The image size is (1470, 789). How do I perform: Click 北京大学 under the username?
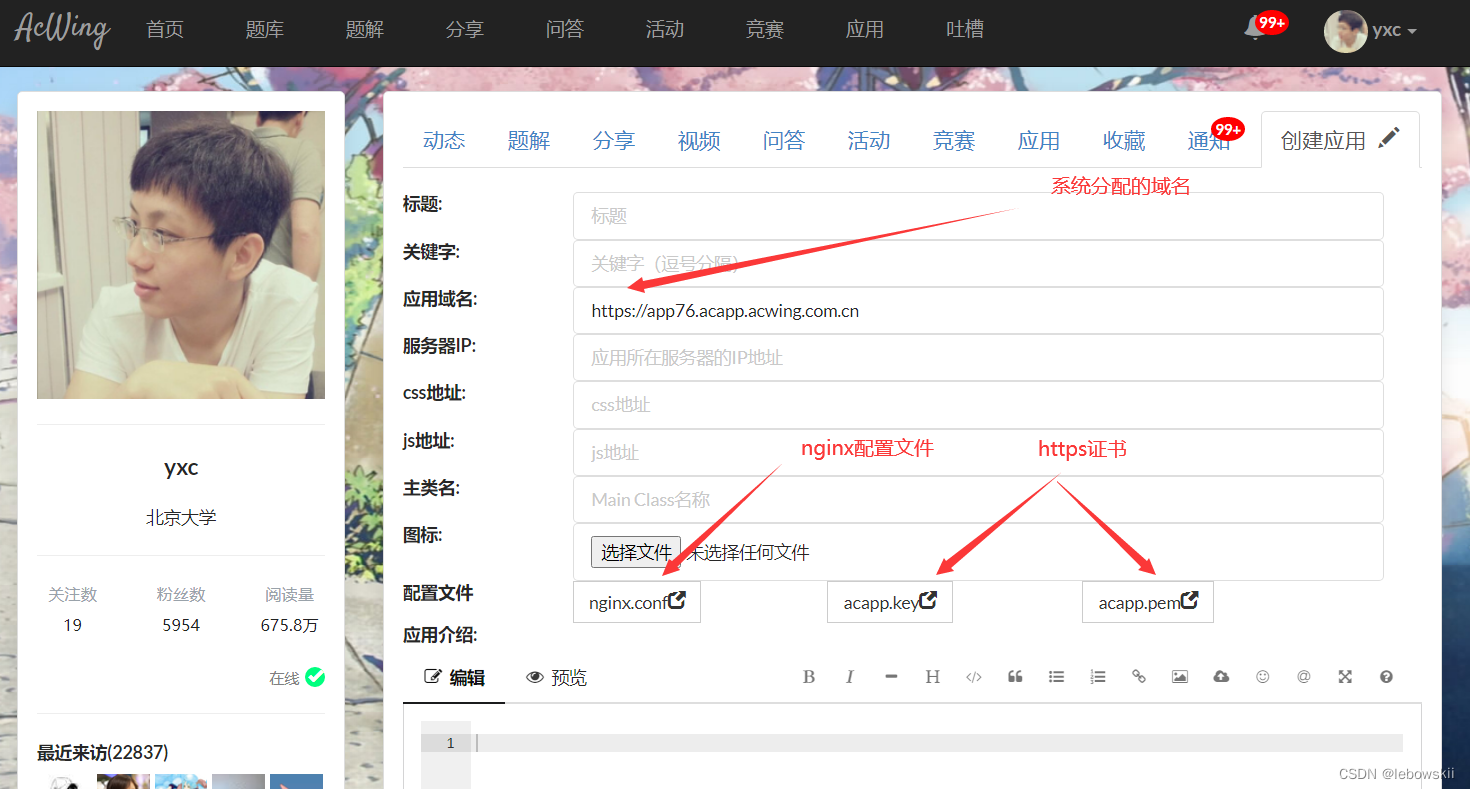181,518
